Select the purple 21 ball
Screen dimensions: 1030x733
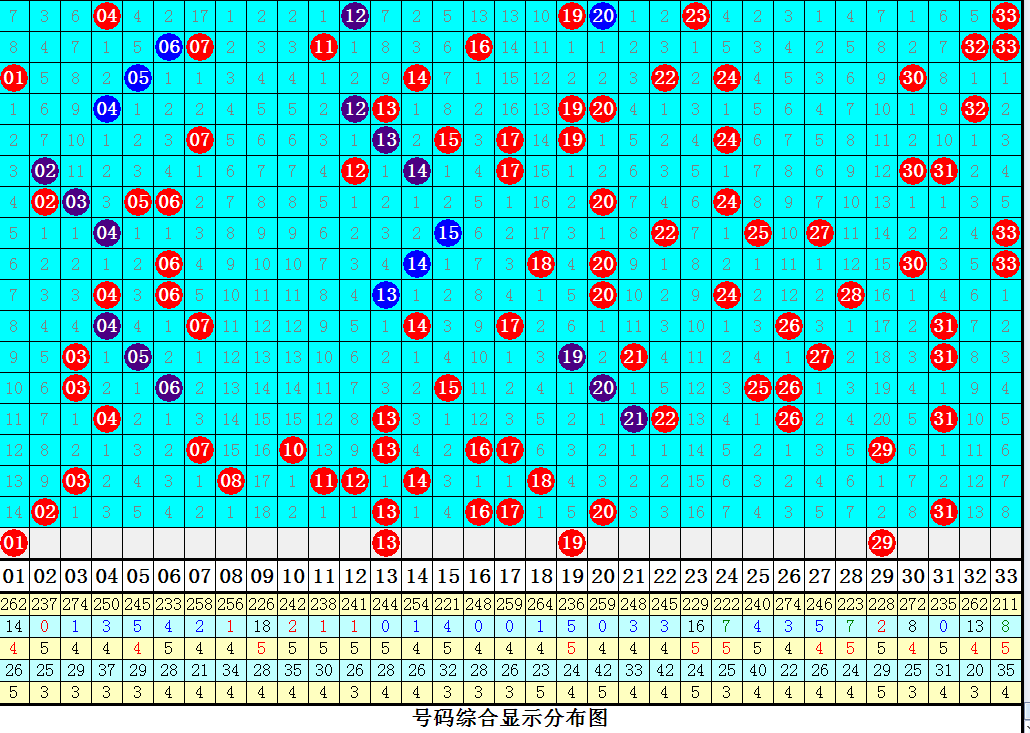[634, 419]
